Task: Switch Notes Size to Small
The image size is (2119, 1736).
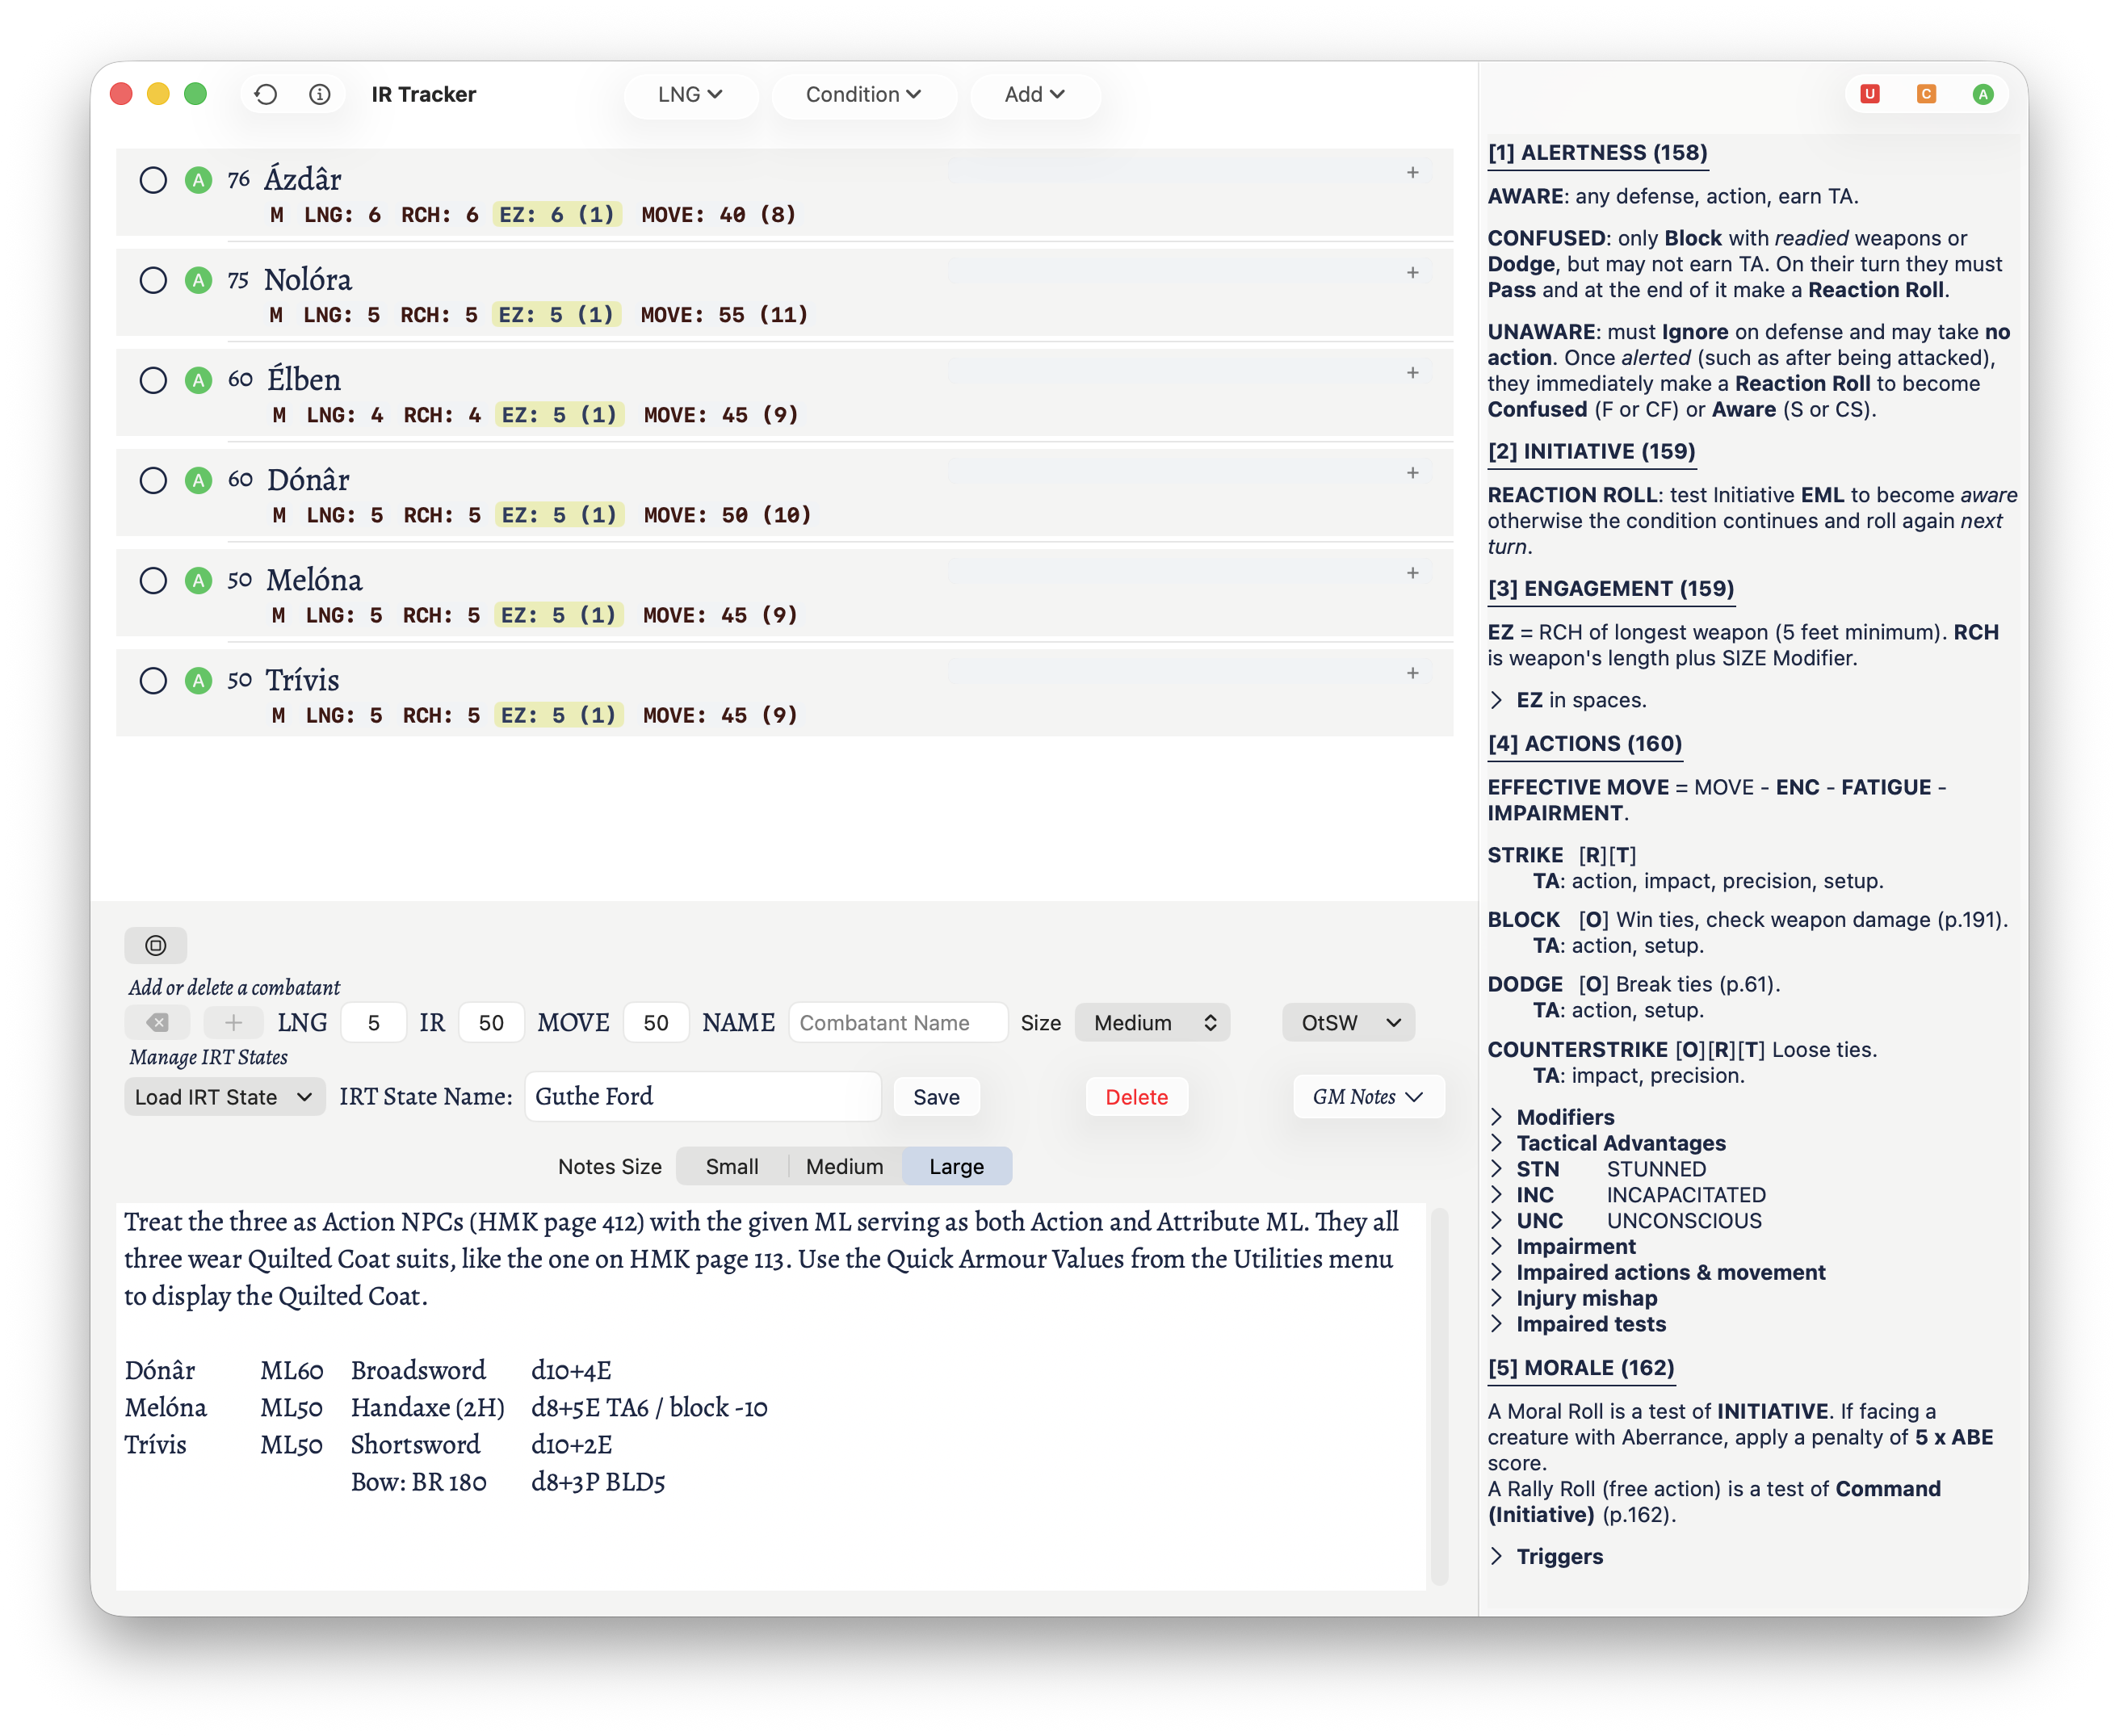Action: point(732,1166)
